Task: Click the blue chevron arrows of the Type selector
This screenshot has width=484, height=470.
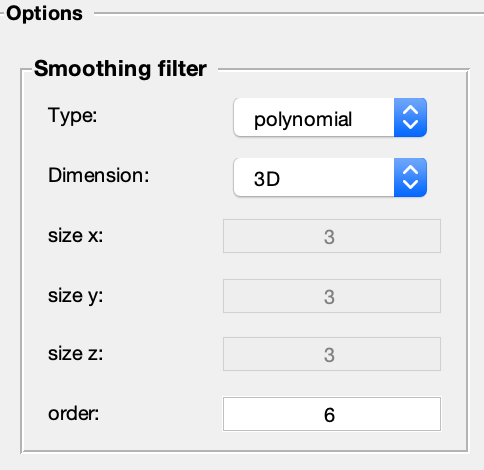Action: [410, 117]
